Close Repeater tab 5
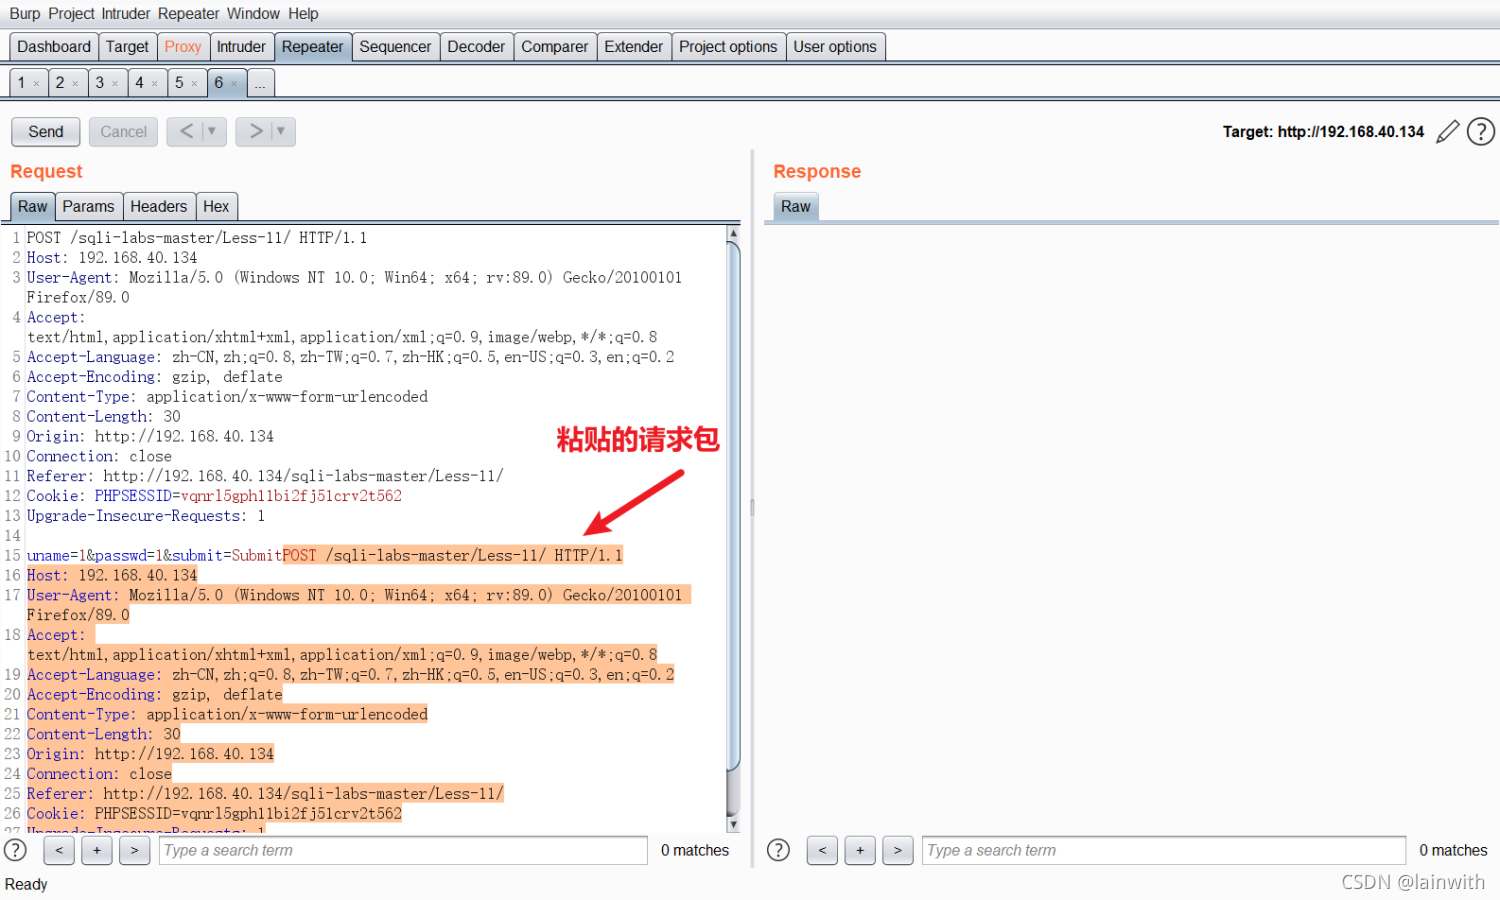This screenshot has width=1500, height=900. [x=194, y=84]
